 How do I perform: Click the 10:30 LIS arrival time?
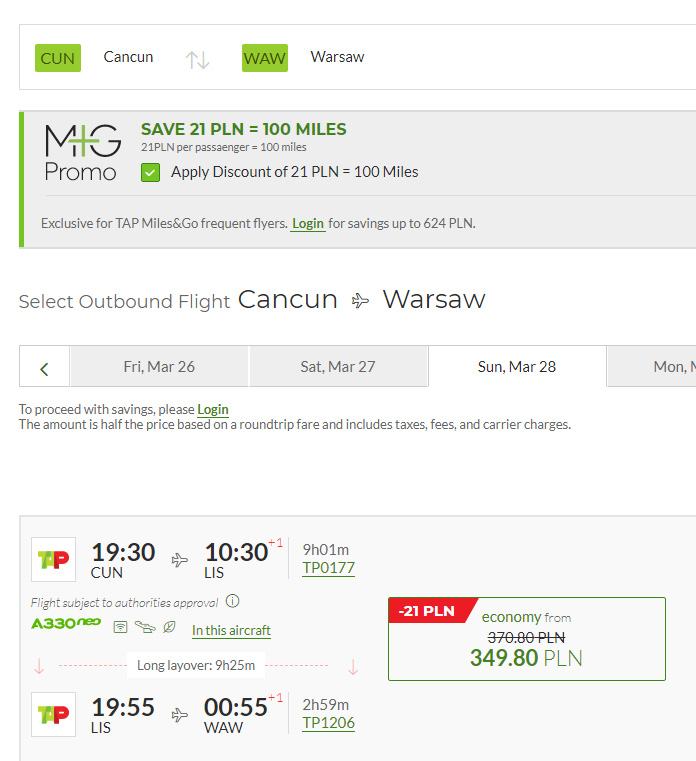click(236, 552)
